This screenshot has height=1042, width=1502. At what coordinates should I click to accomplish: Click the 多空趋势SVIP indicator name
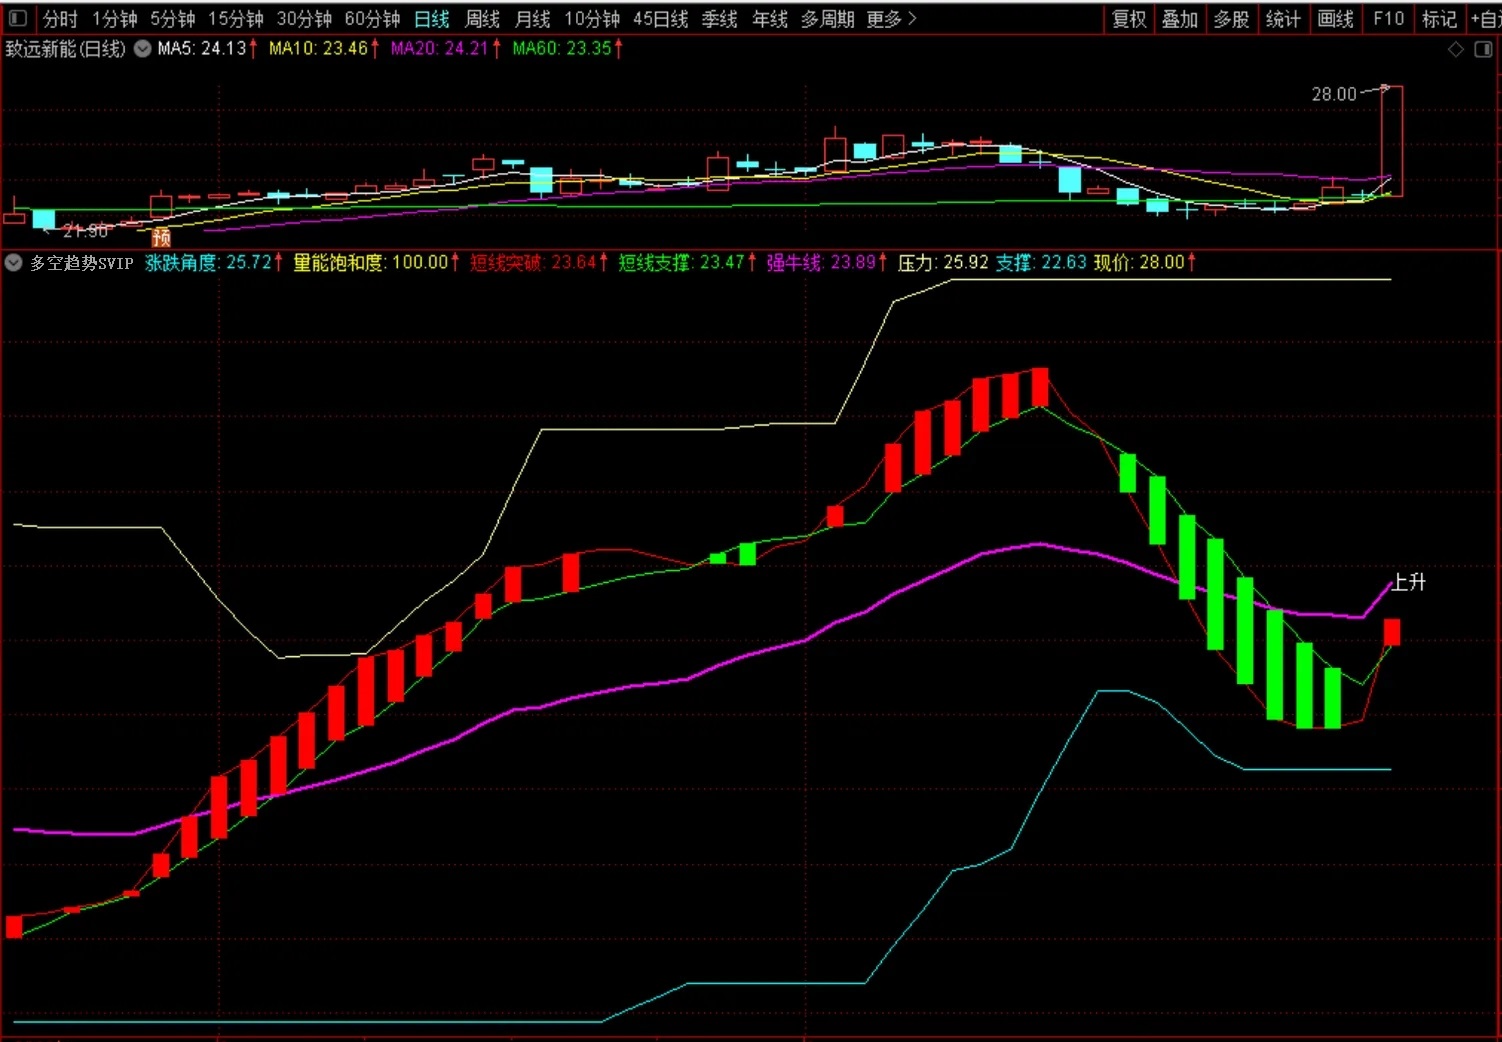[x=81, y=263]
